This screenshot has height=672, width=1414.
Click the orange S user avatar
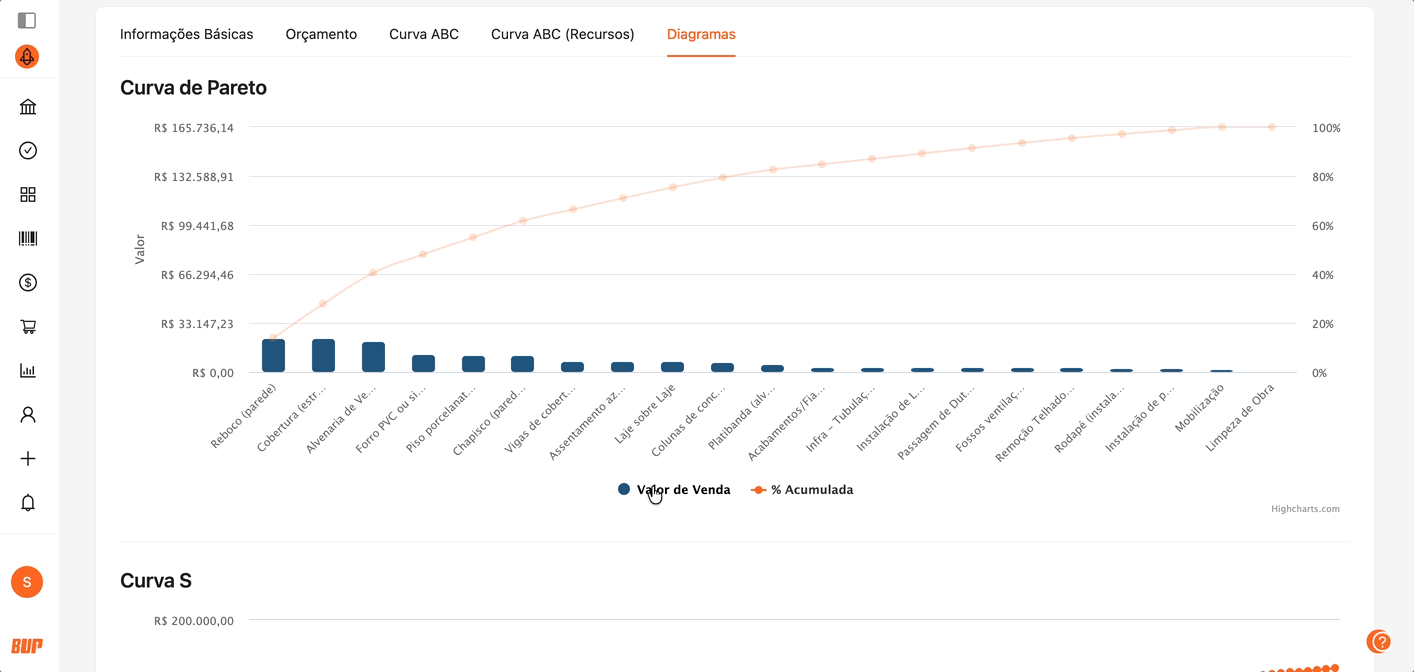27,581
